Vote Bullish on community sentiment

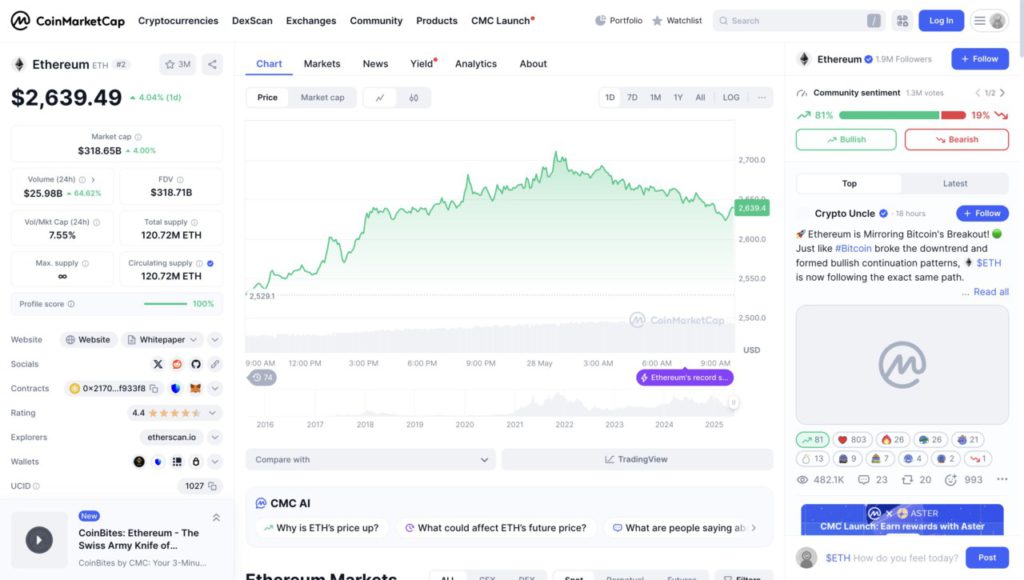tap(846, 140)
